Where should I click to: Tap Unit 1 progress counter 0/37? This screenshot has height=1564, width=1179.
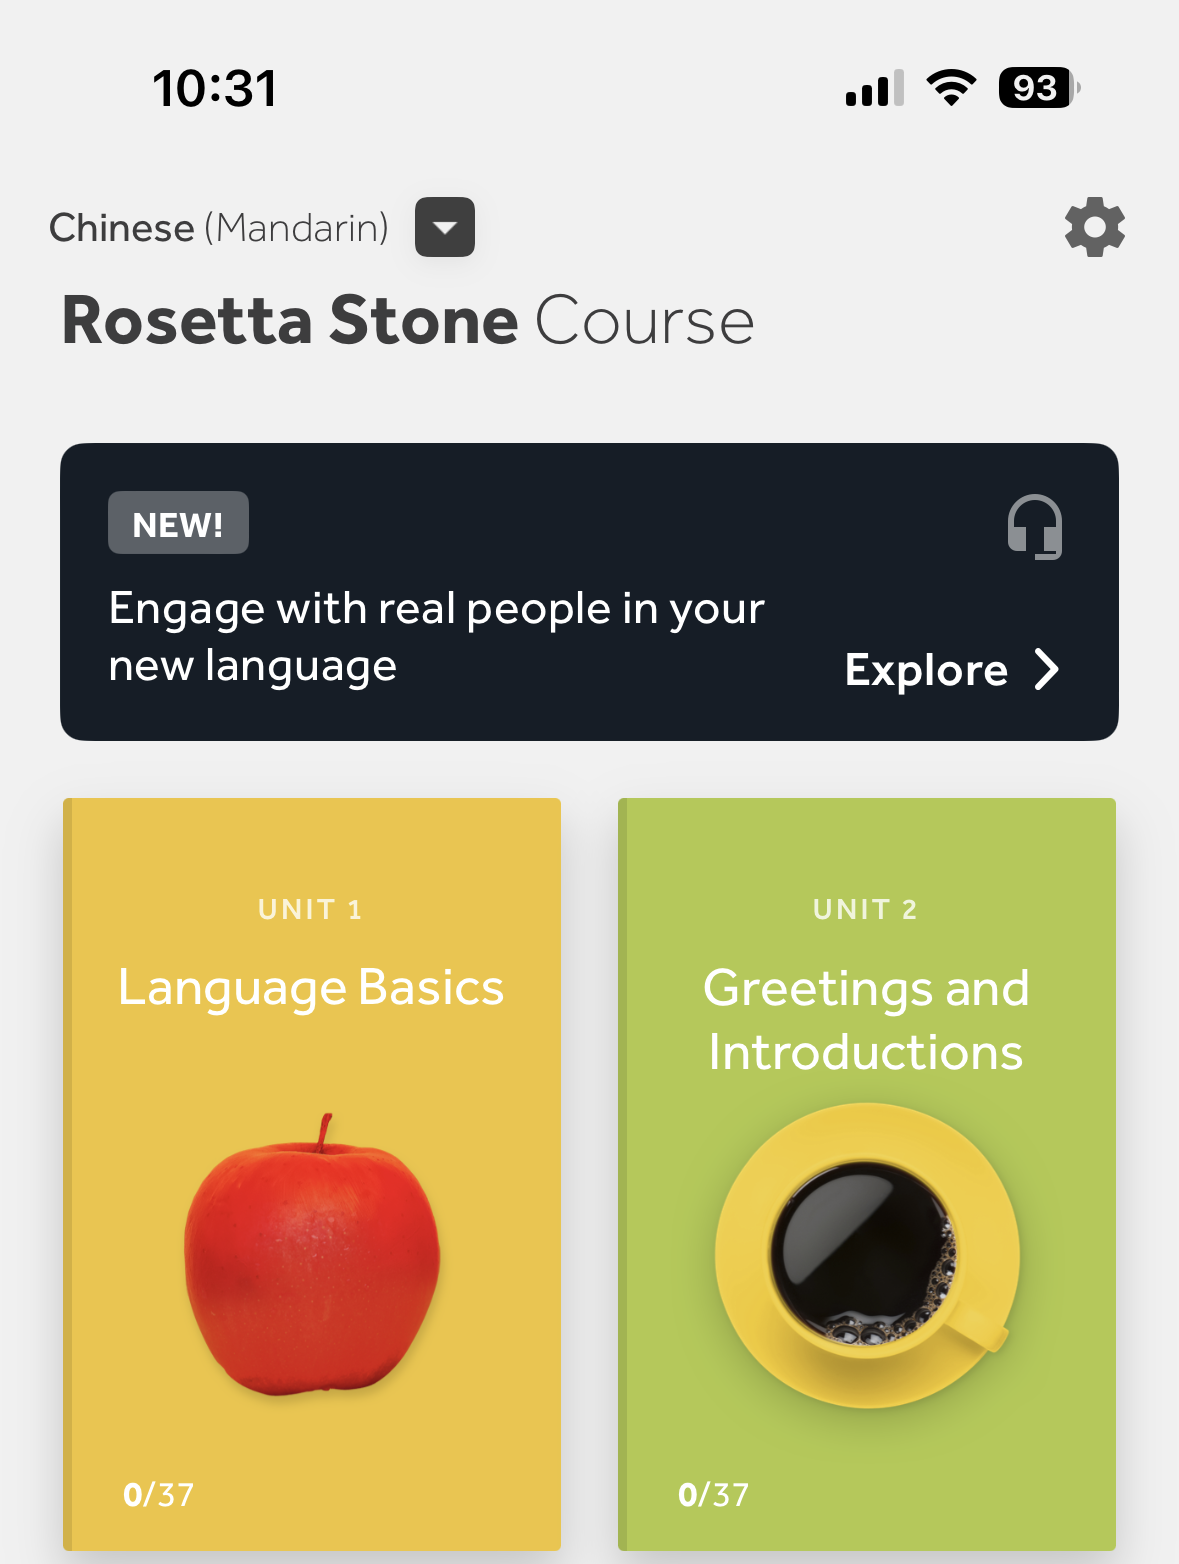pyautogui.click(x=158, y=1494)
